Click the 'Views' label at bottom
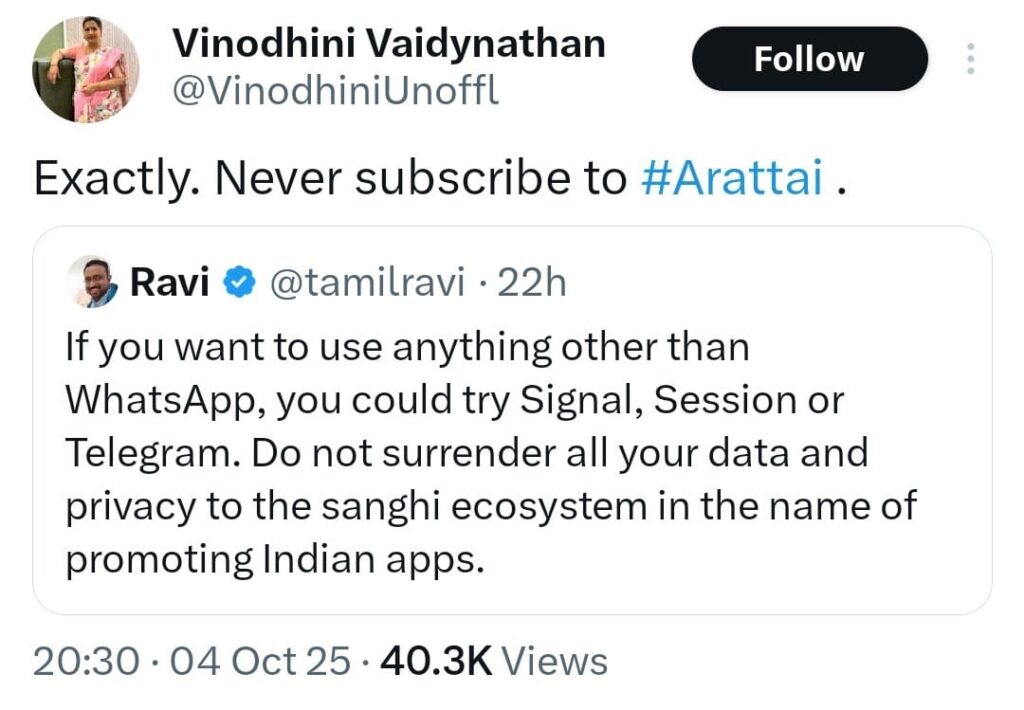Image resolution: width=1024 pixels, height=710 pixels. 554,661
